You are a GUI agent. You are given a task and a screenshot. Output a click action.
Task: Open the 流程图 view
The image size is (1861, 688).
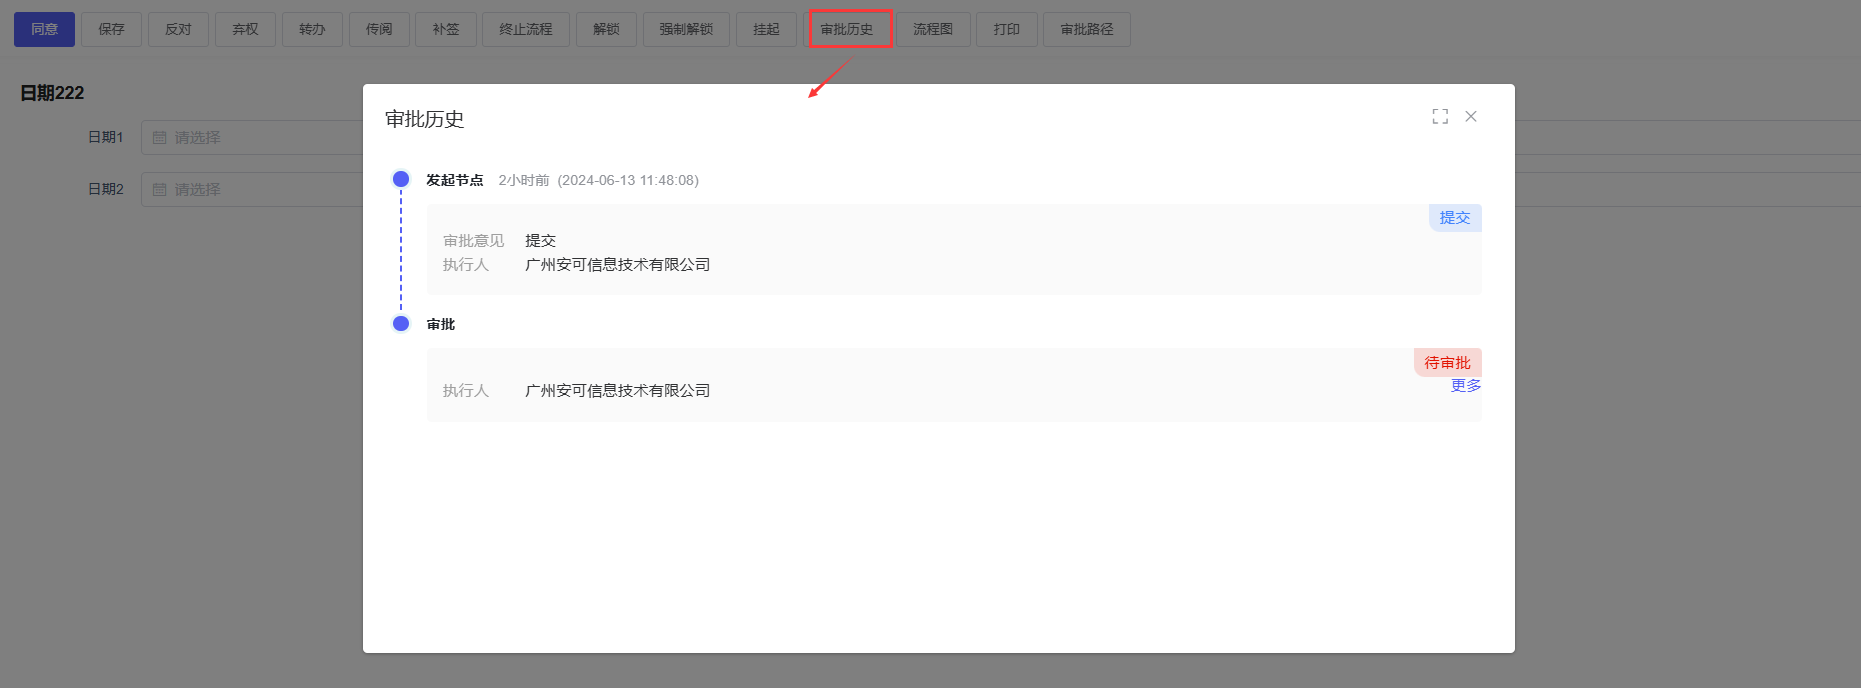pyautogui.click(x=932, y=30)
